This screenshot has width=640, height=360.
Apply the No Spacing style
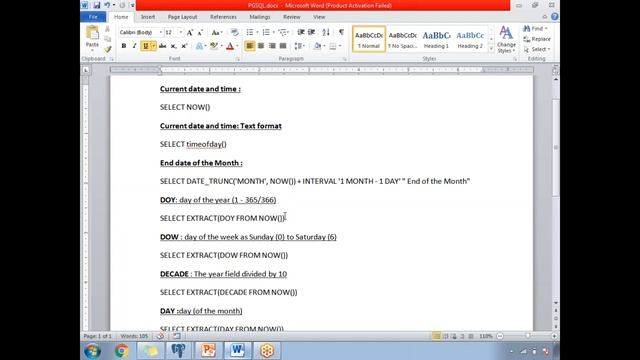point(402,39)
